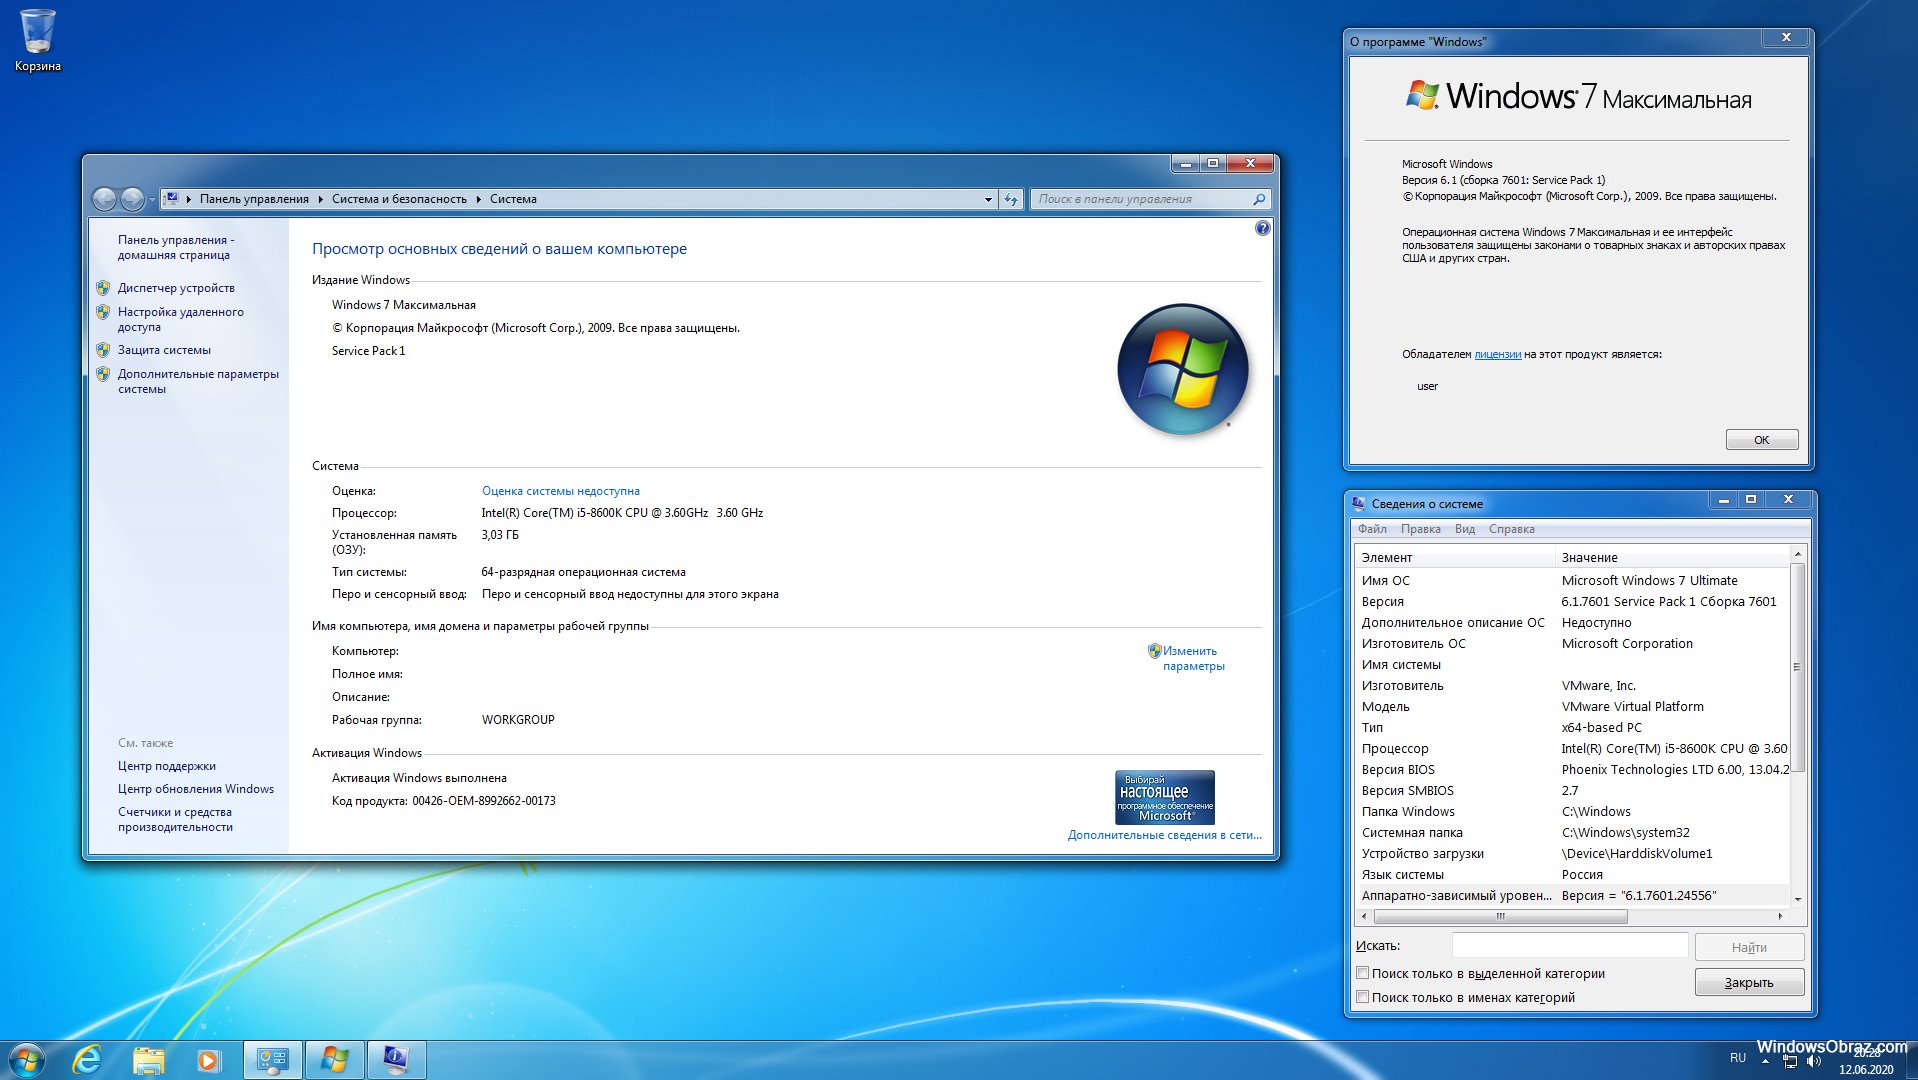Click the horizontal scrollbar in System Information

coord(1500,916)
